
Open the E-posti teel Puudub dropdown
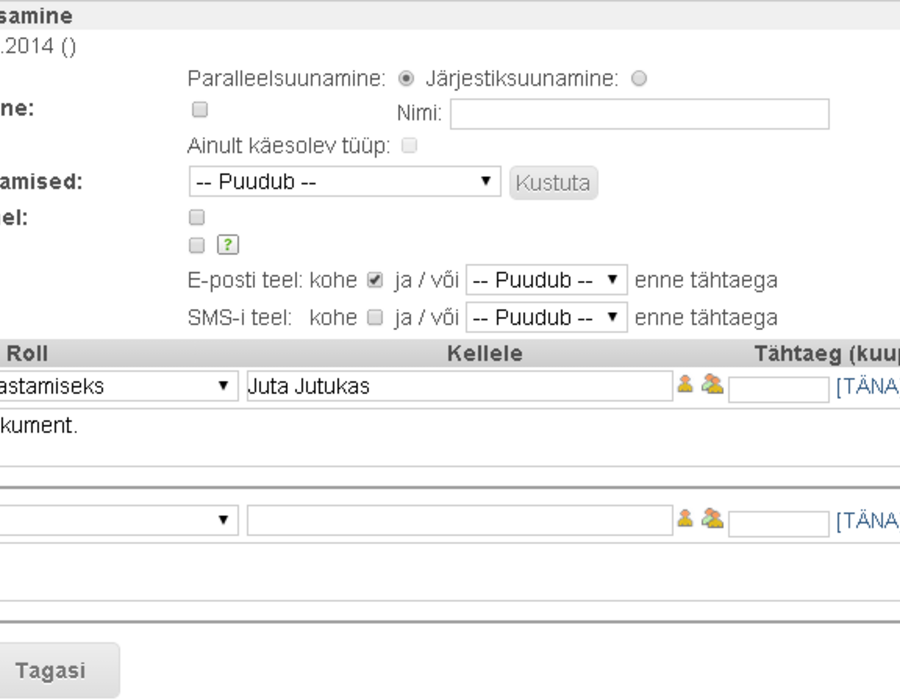tap(546, 280)
